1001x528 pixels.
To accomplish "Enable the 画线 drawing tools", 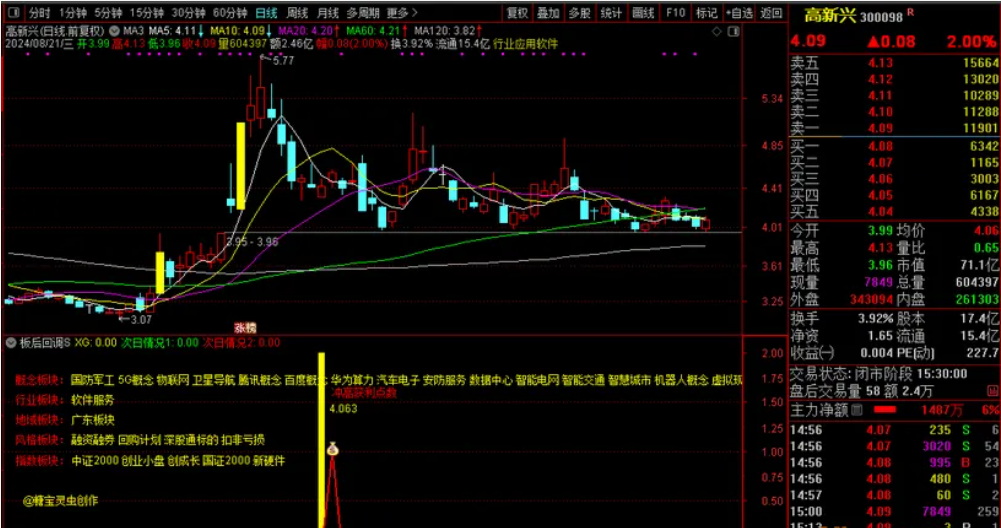I will 644,14.
